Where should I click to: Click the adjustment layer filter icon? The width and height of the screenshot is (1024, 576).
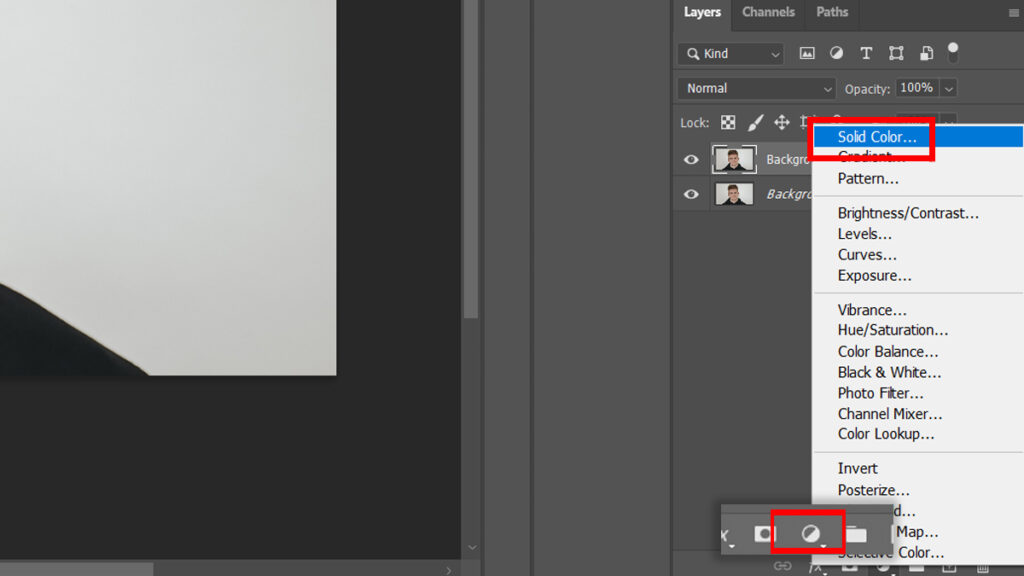tap(836, 54)
